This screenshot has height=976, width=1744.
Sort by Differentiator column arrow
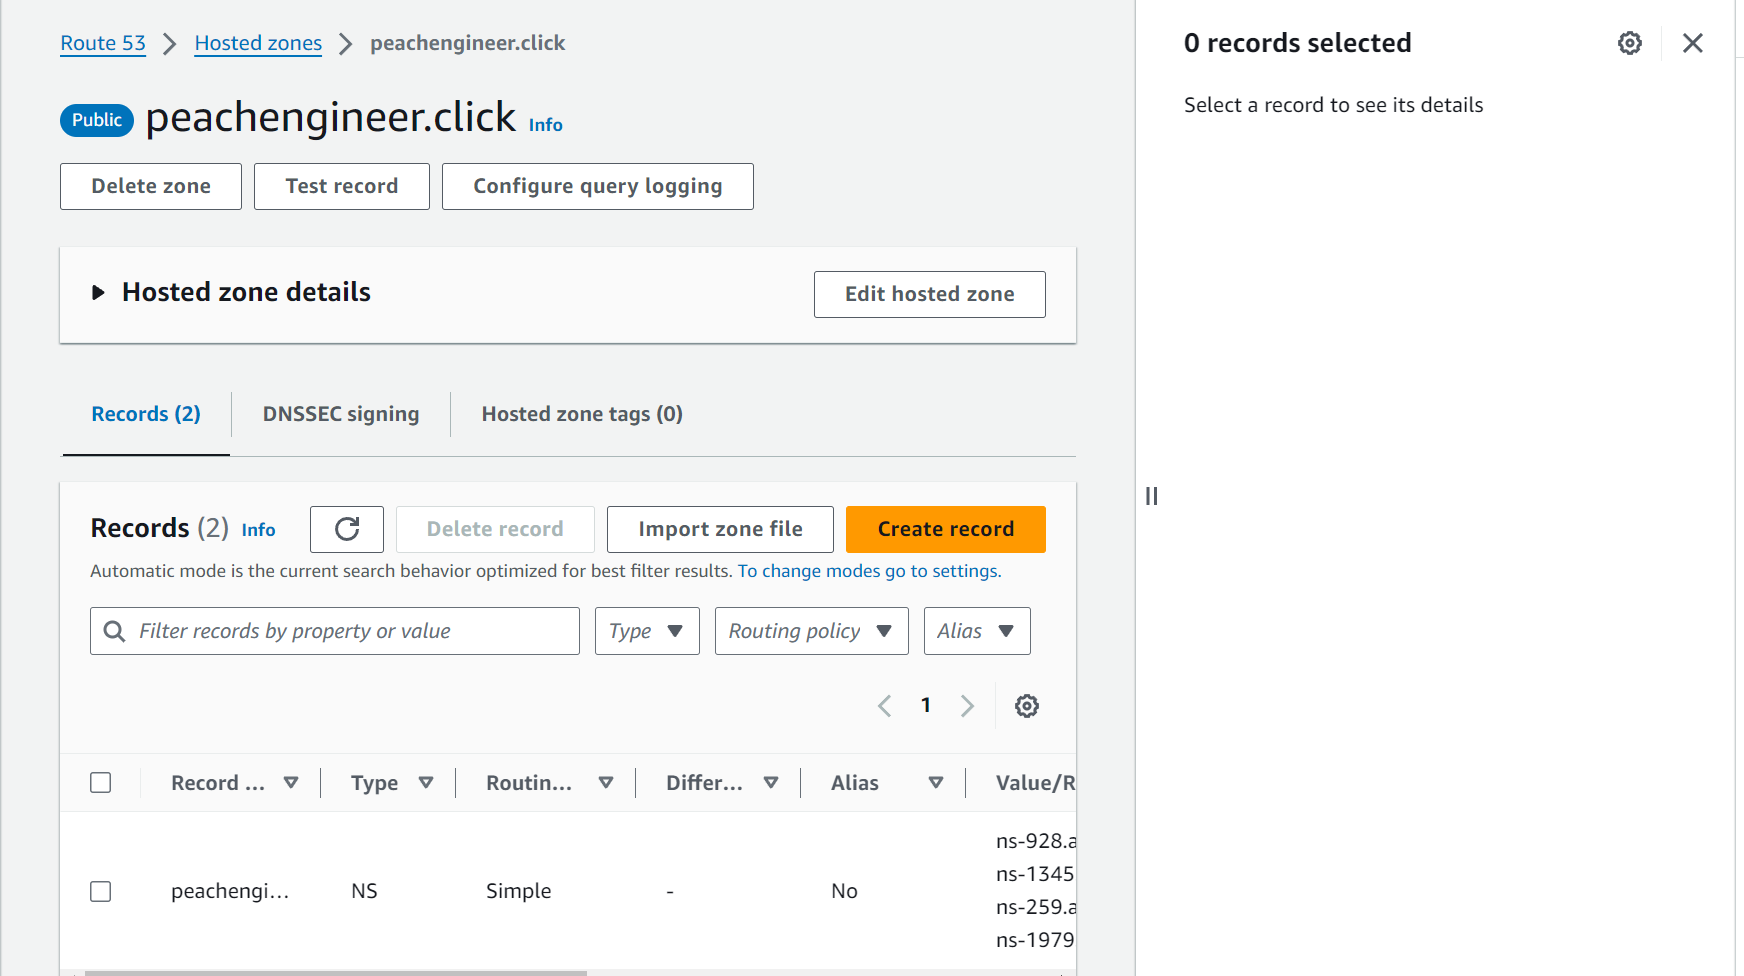click(x=771, y=783)
